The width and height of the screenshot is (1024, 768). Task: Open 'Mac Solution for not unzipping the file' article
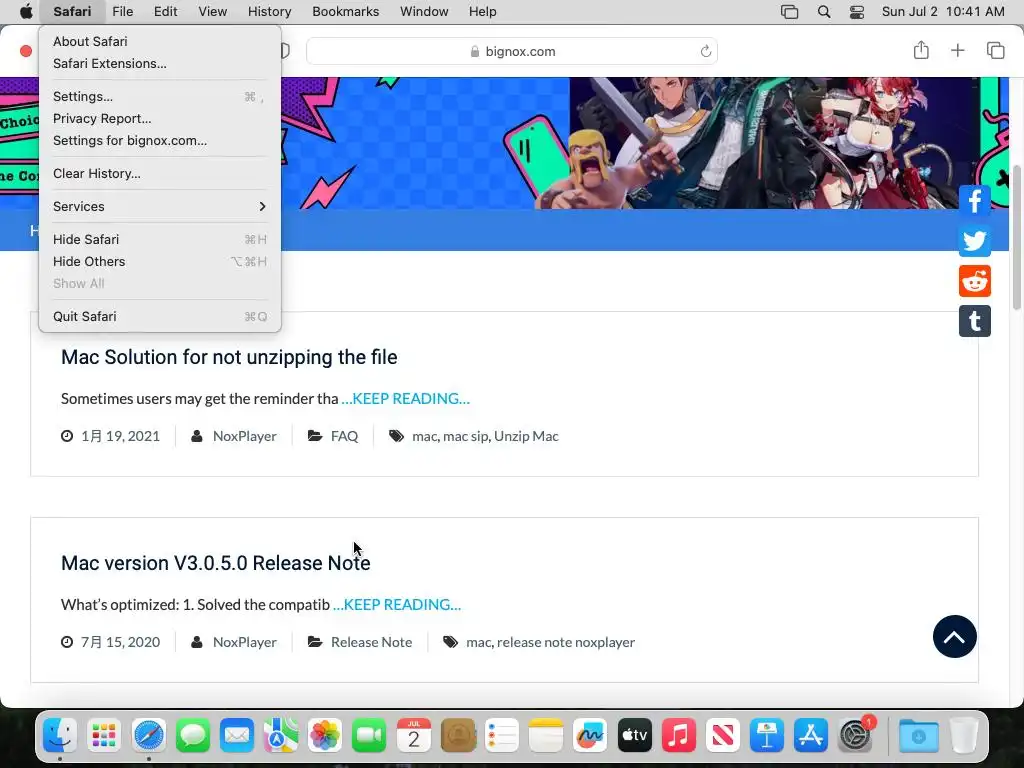coord(229,357)
